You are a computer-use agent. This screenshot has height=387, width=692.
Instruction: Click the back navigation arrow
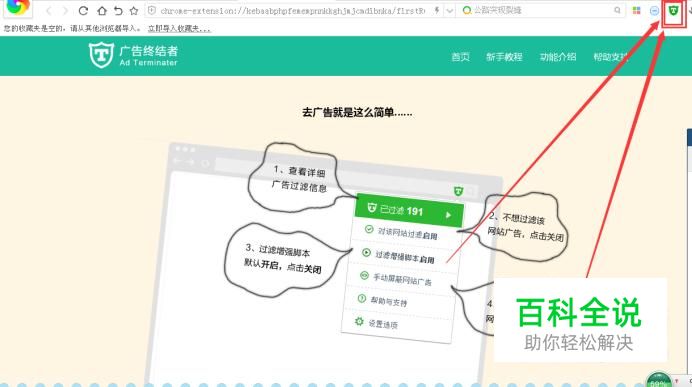click(x=49, y=11)
